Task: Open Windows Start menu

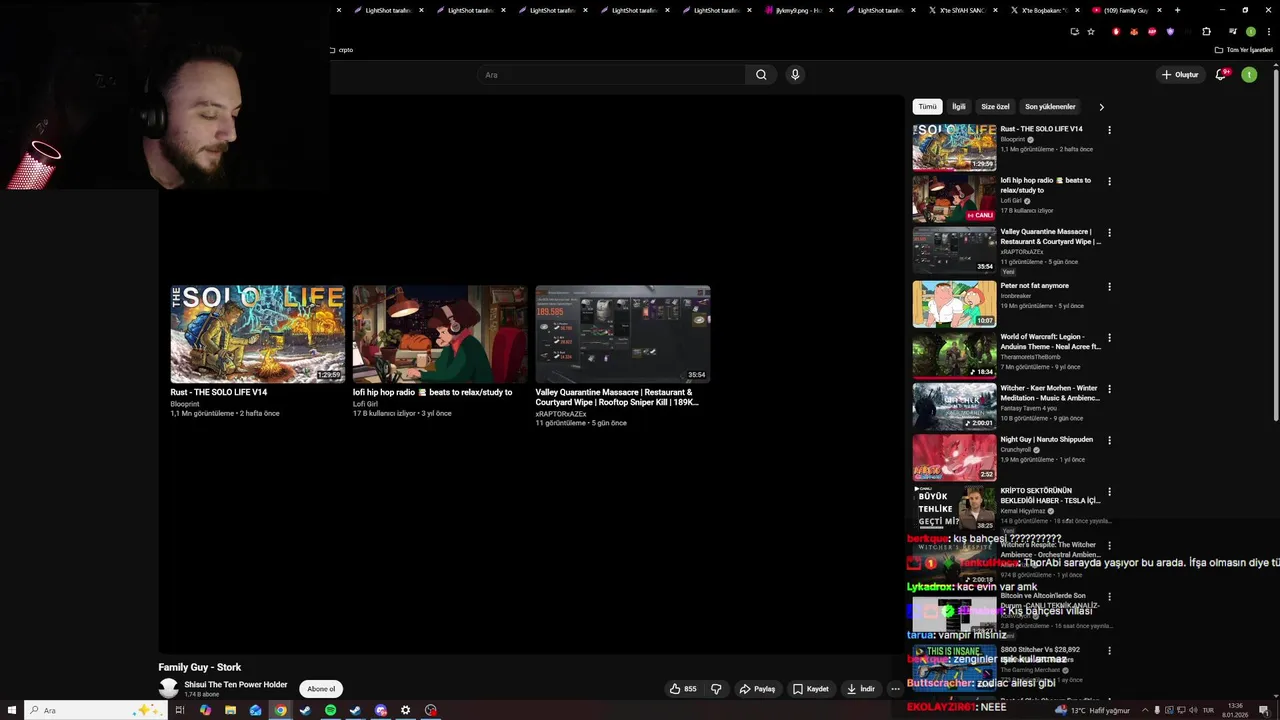Action: coord(10,710)
